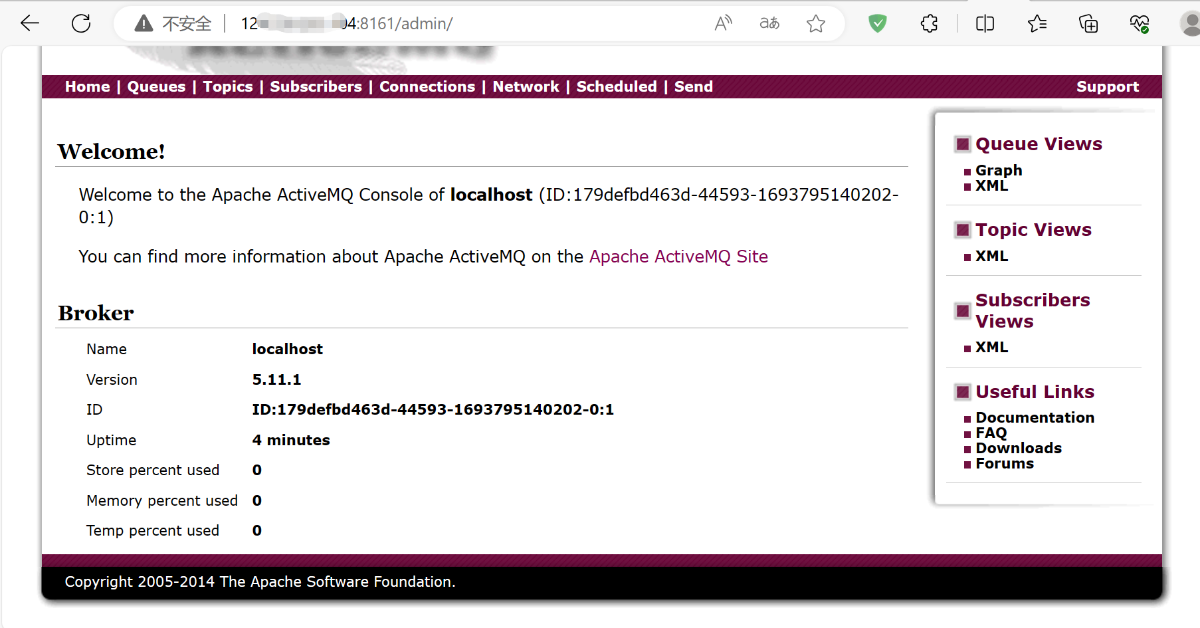This screenshot has height=628, width=1200.
Task: Click the Useful Links sidebar heading
Action: (1035, 392)
